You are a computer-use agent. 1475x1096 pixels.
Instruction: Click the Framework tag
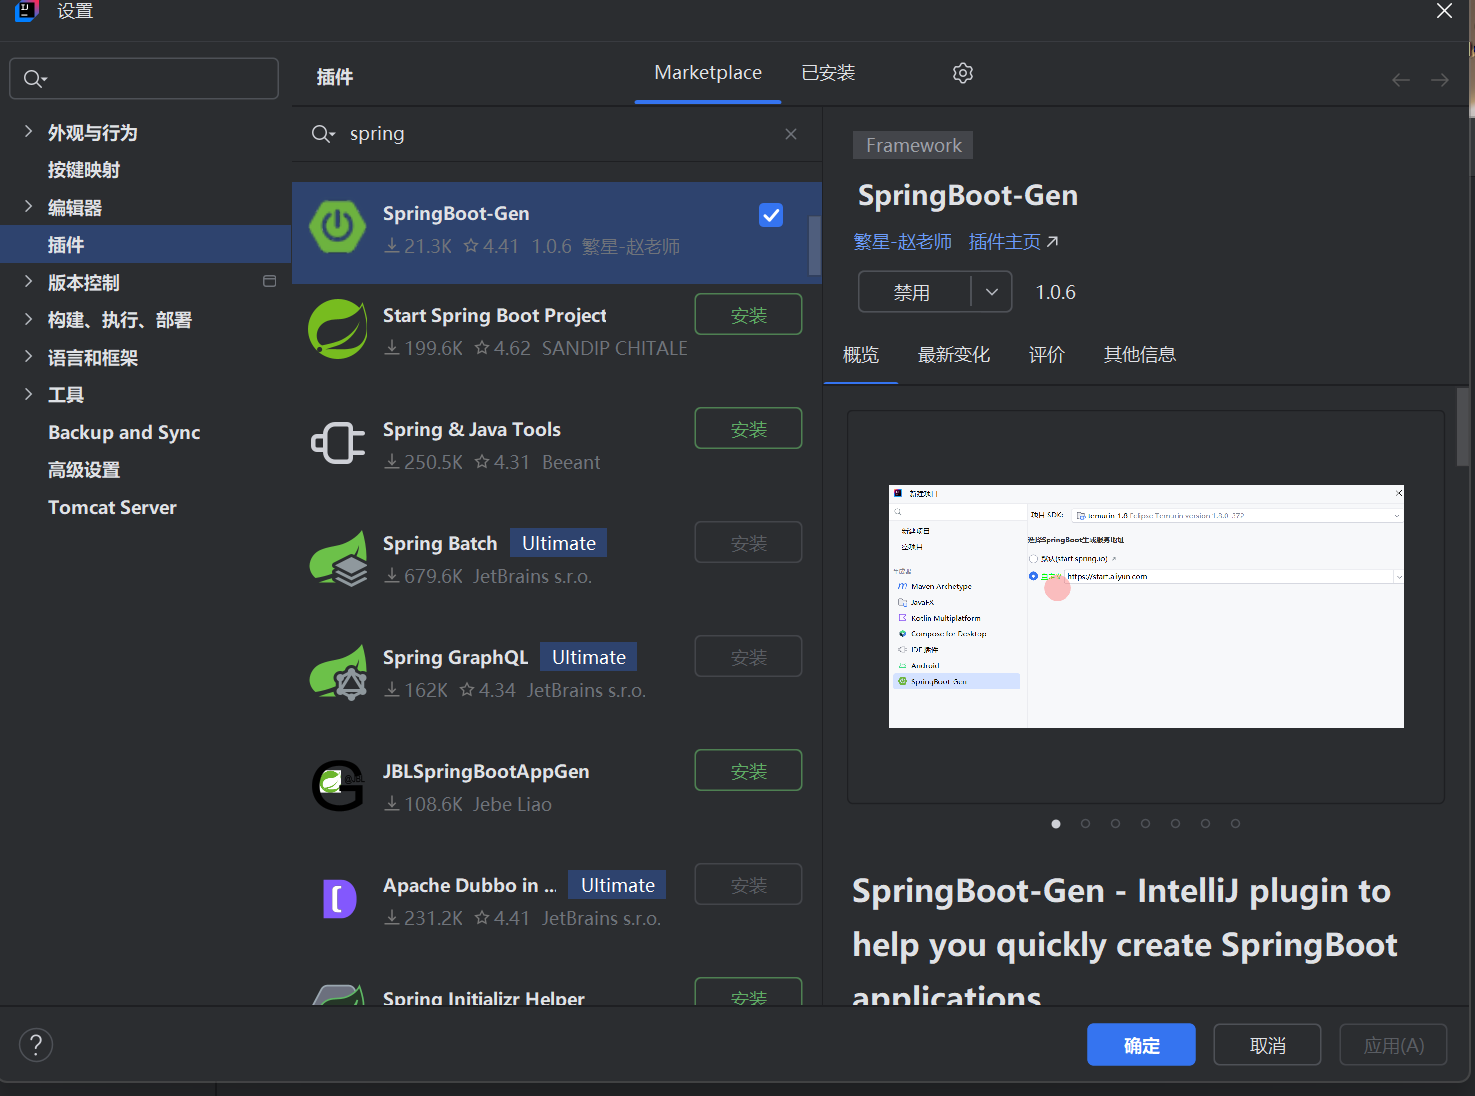[913, 145]
